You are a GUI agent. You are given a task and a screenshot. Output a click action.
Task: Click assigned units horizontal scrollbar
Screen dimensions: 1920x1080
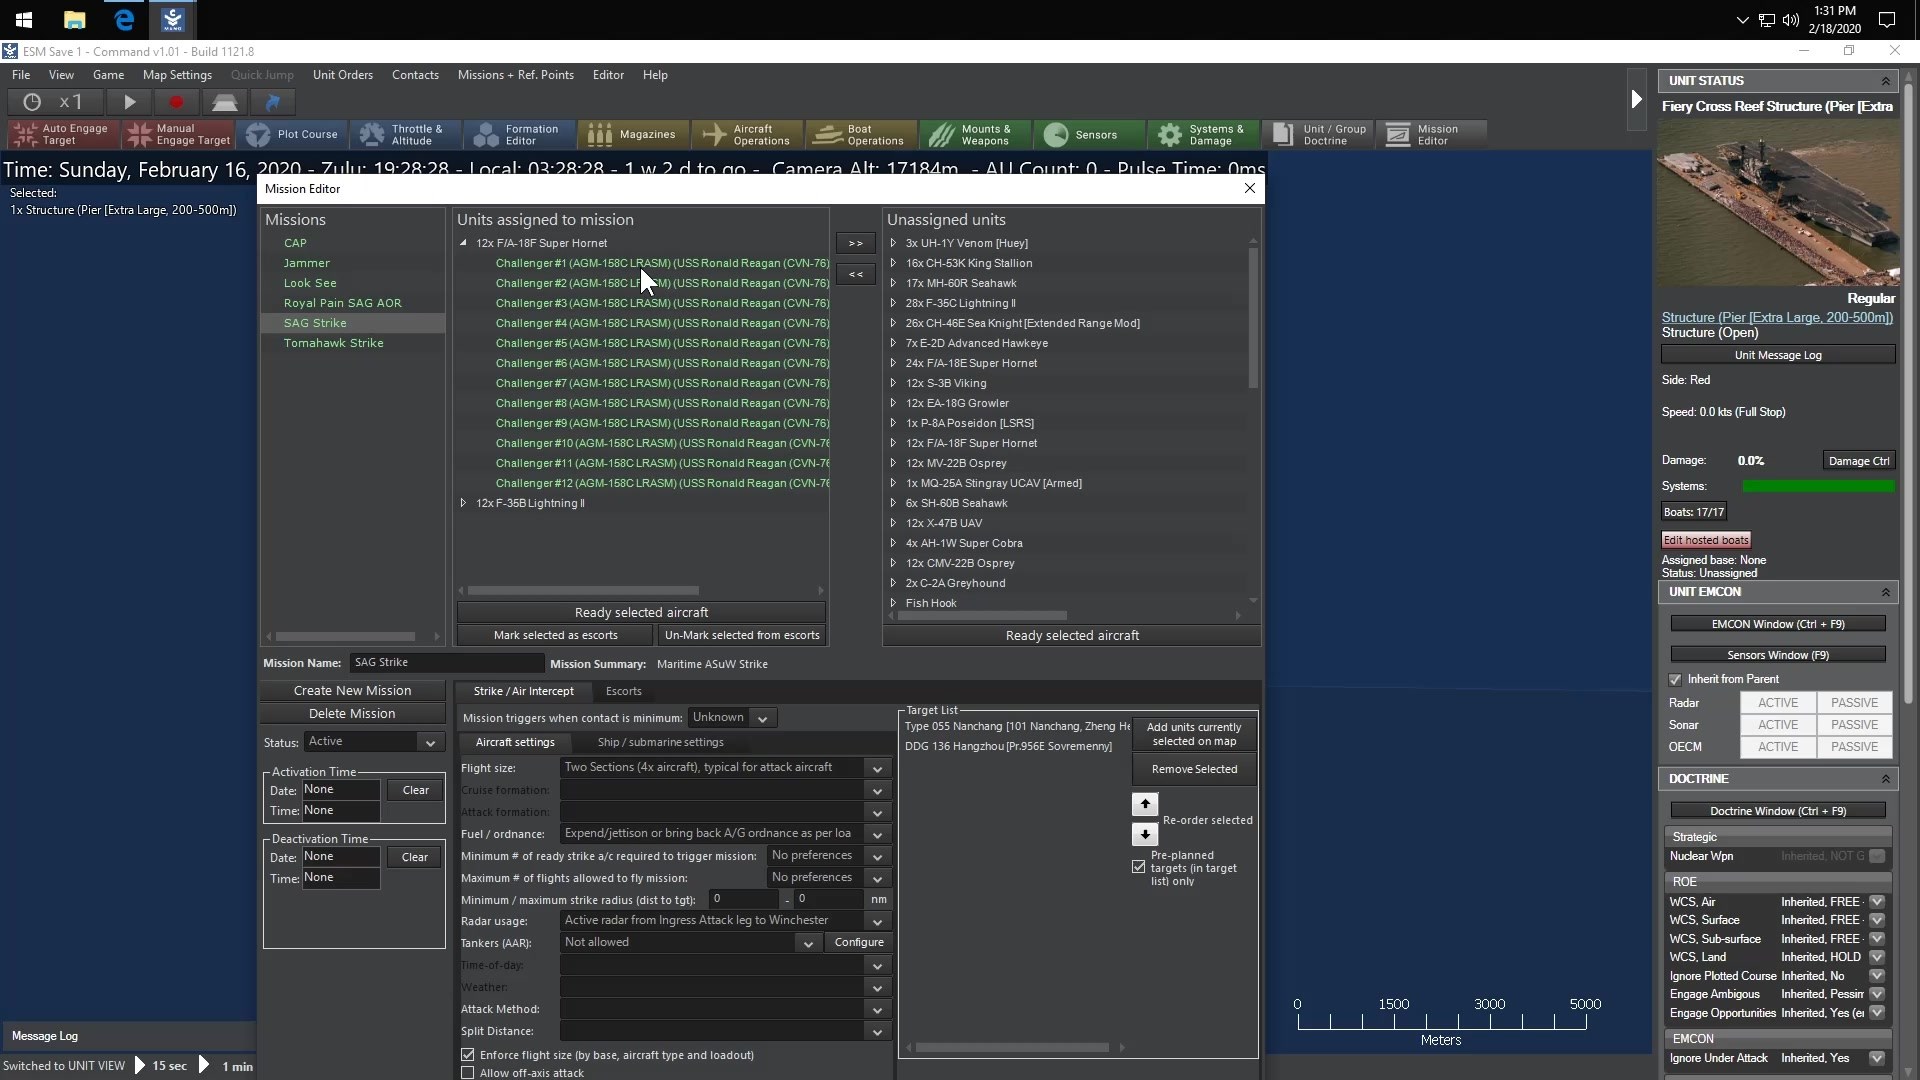click(x=583, y=591)
